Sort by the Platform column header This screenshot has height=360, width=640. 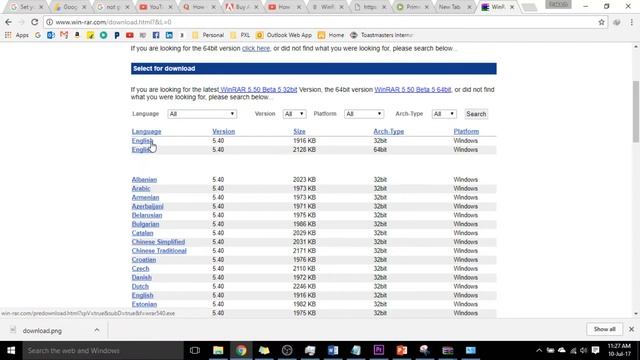tap(466, 131)
